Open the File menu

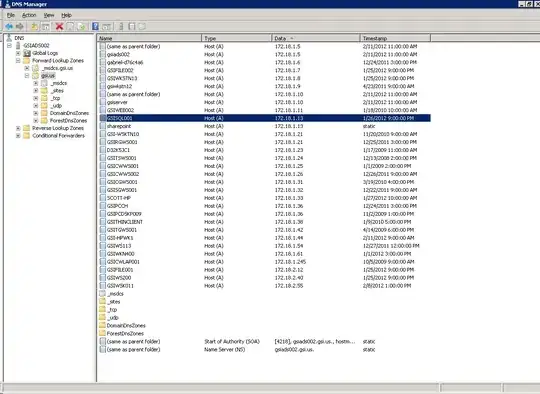pos(11,15)
